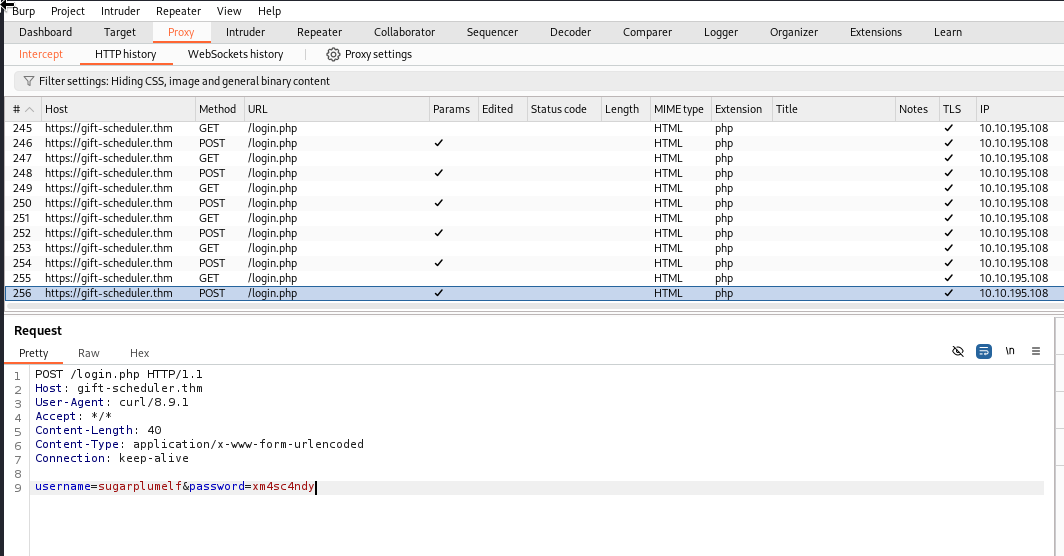Click the sort arrow in the # column
The image size is (1064, 556).
[30, 109]
